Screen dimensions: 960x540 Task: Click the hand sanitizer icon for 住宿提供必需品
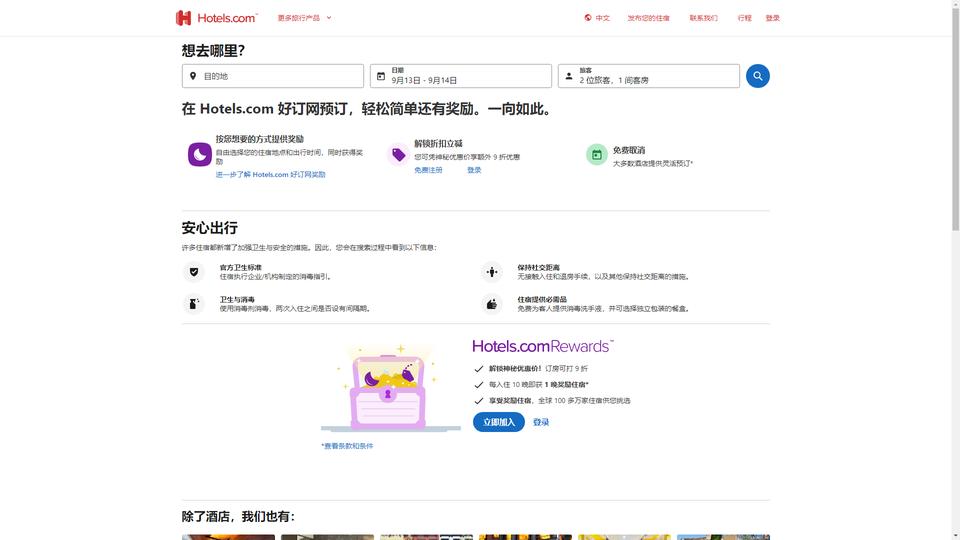point(492,304)
